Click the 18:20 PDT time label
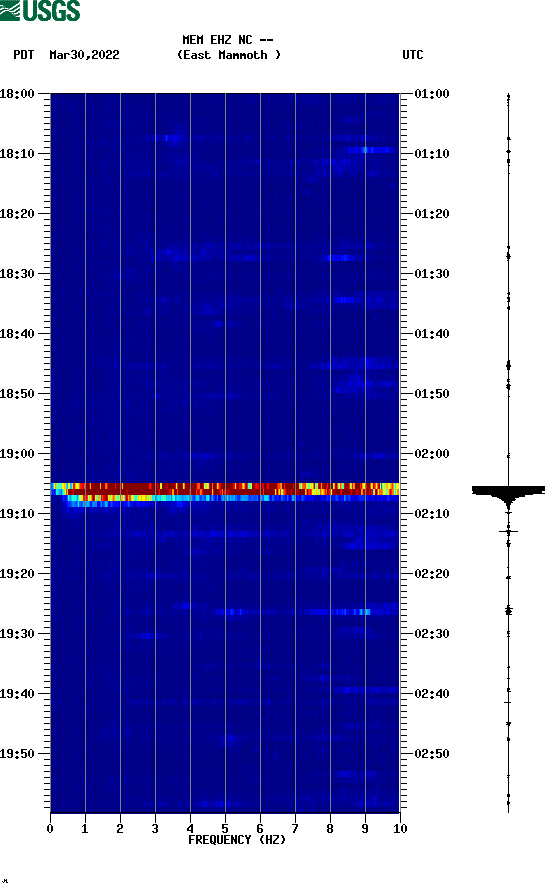This screenshot has height=892, width=552. [x=17, y=214]
